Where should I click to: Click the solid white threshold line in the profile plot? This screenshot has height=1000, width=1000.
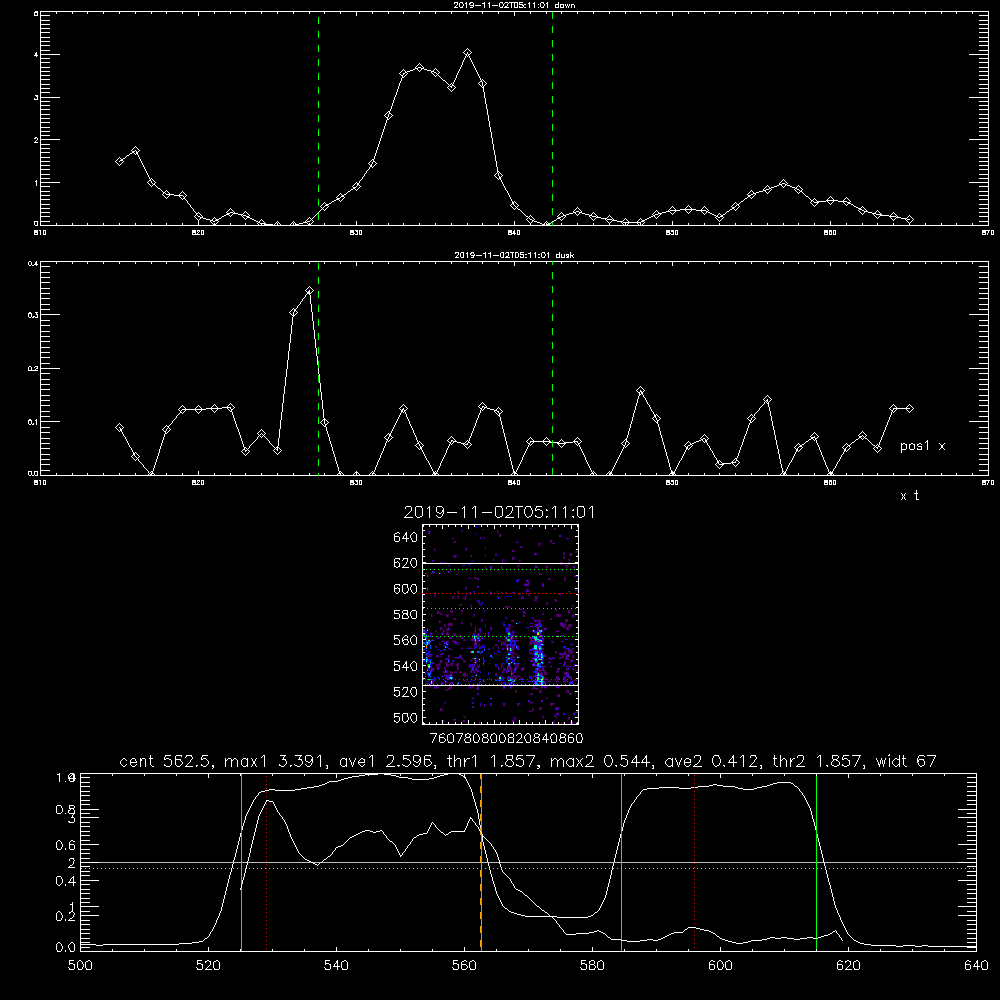[528, 862]
